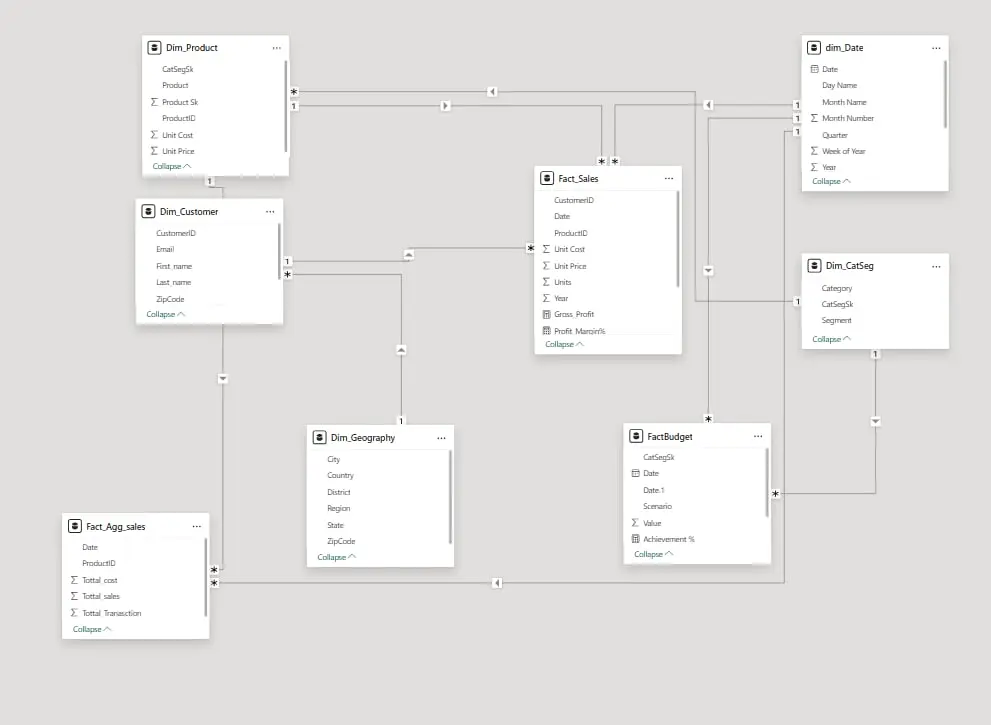This screenshot has width=991, height=725.
Task: Click the Fact_Sales table scrollbar
Action: [x=678, y=239]
